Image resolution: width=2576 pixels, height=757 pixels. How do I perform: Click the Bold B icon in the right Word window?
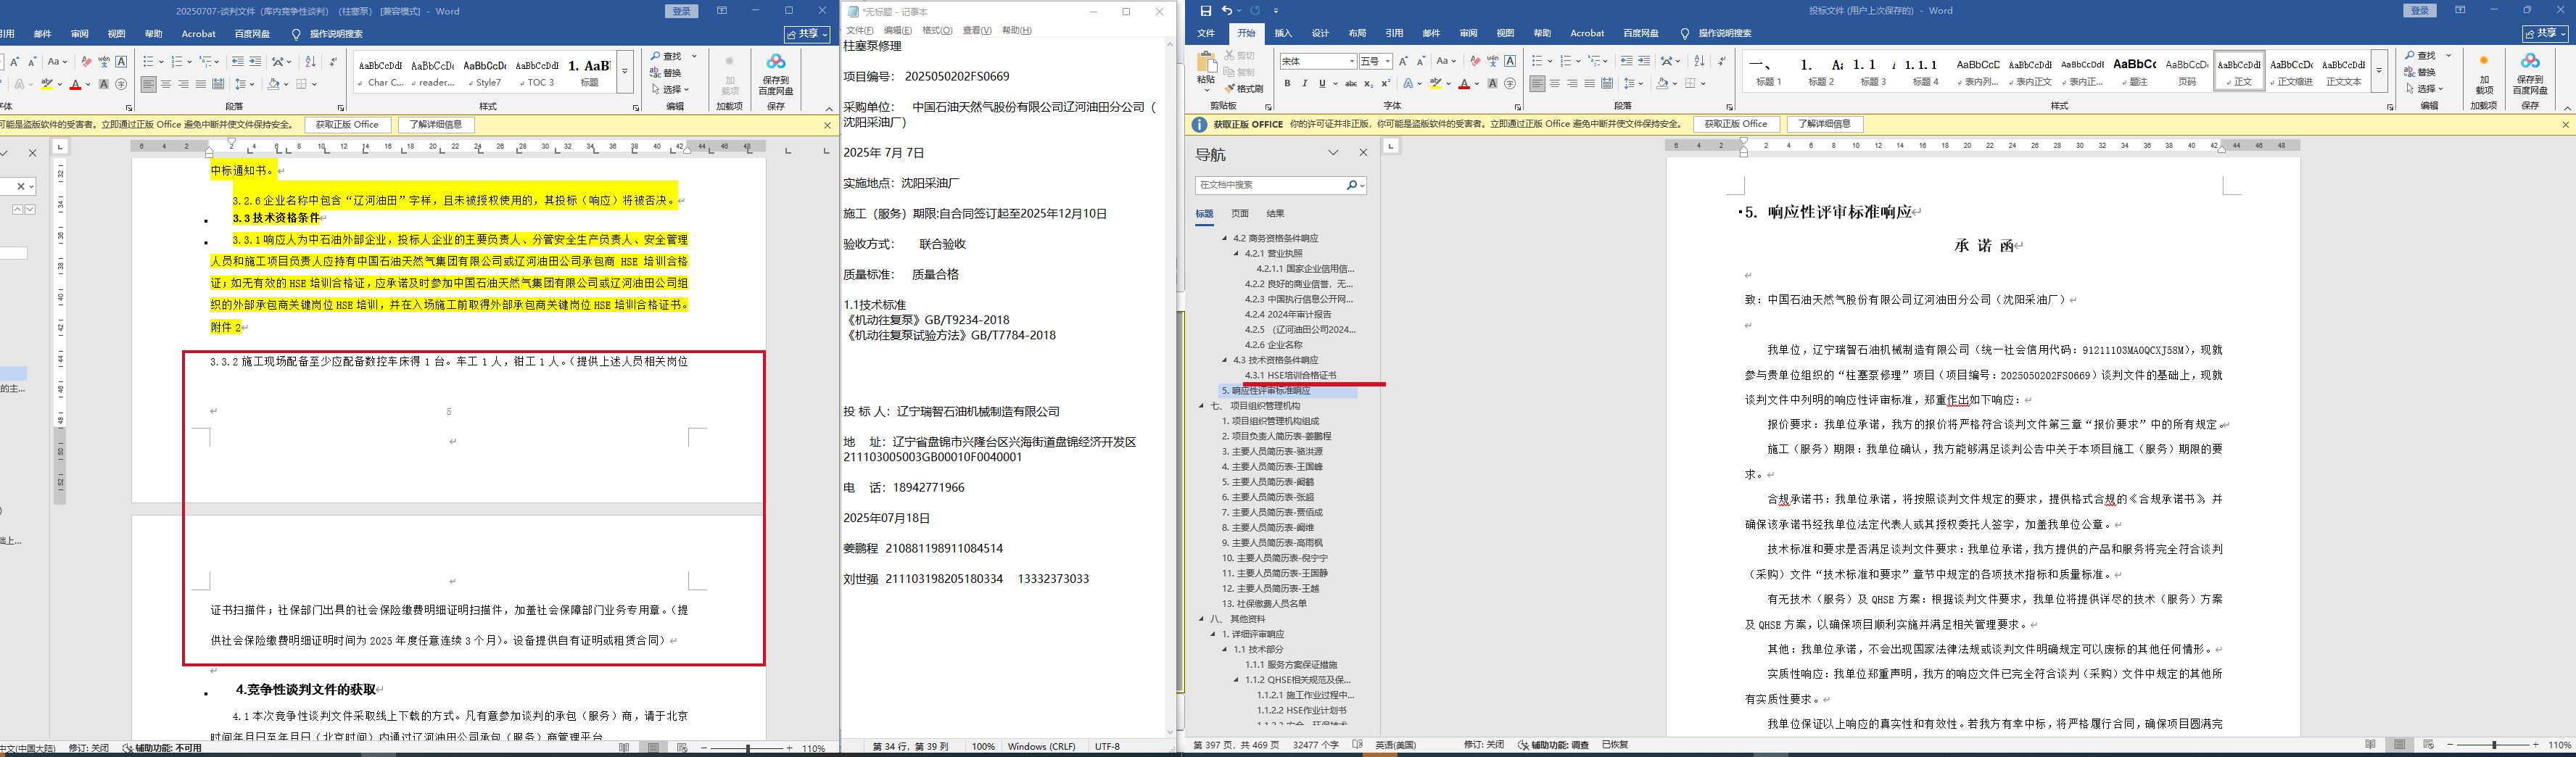pyautogui.click(x=1287, y=84)
